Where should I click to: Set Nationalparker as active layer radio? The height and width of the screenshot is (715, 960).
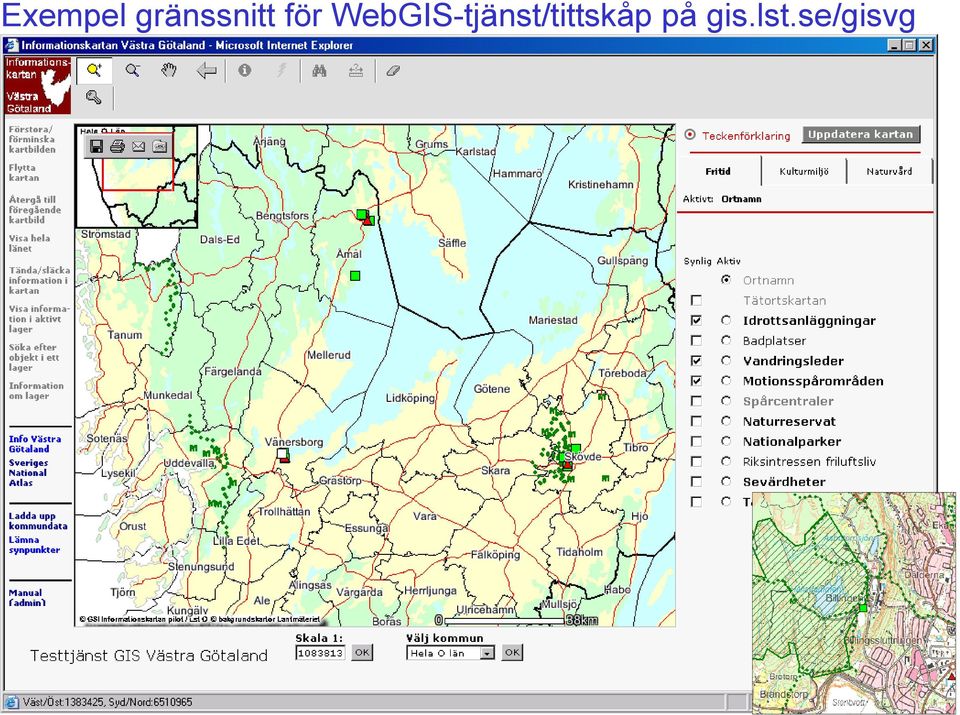point(726,441)
